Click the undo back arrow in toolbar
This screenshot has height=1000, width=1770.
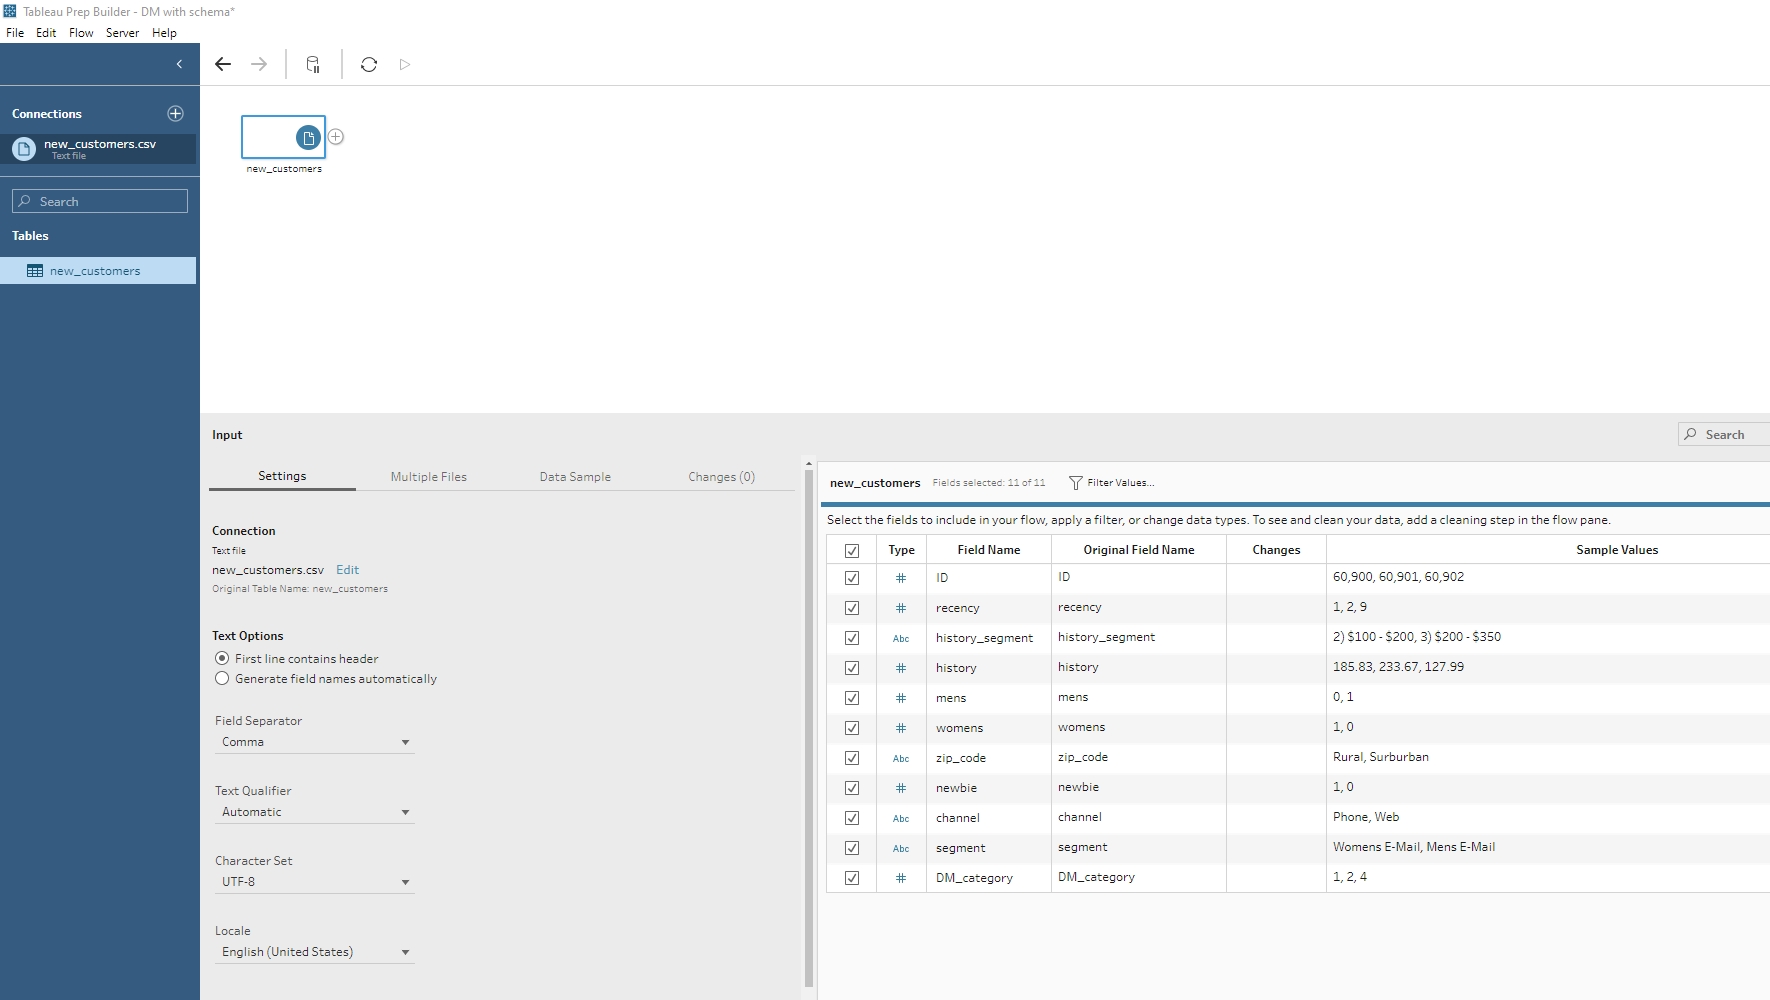[223, 64]
